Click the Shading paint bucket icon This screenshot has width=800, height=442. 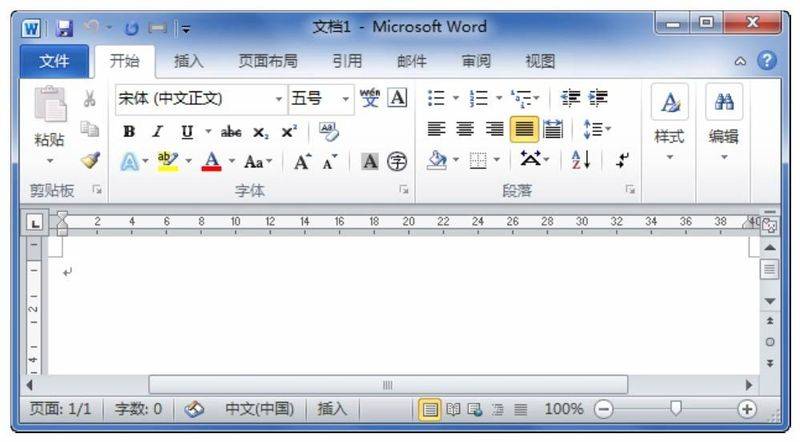coord(437,161)
